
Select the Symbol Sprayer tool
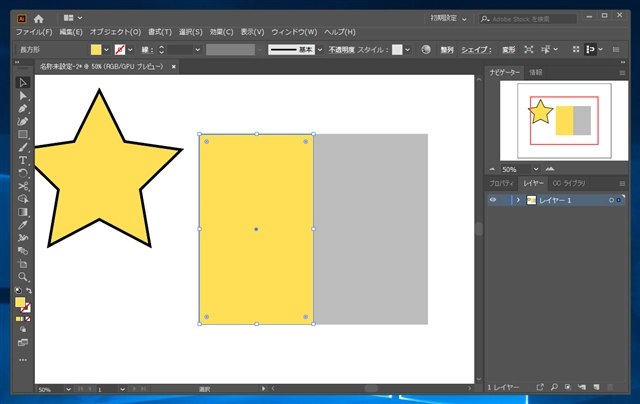pos(23,238)
